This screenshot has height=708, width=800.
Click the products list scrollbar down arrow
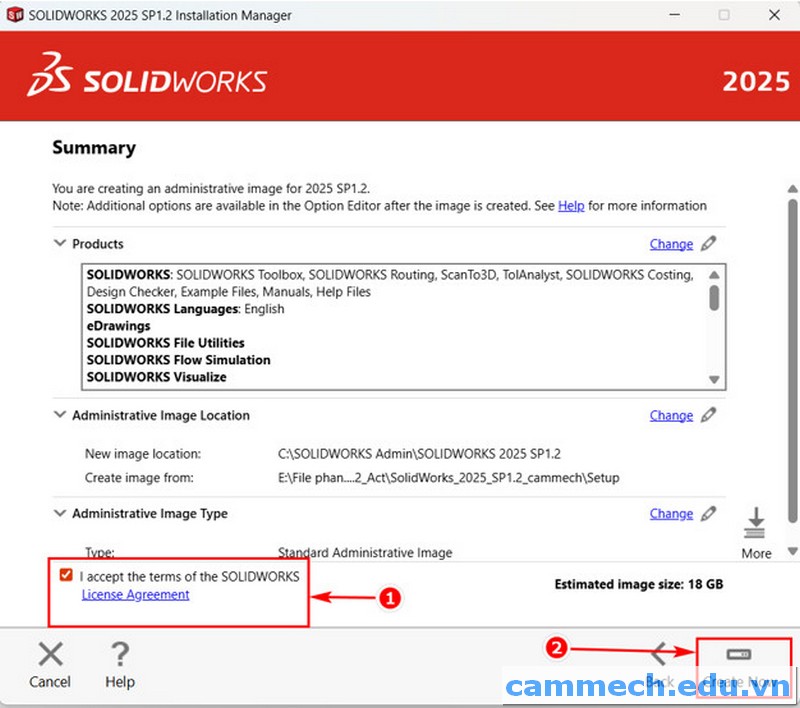pyautogui.click(x=714, y=381)
